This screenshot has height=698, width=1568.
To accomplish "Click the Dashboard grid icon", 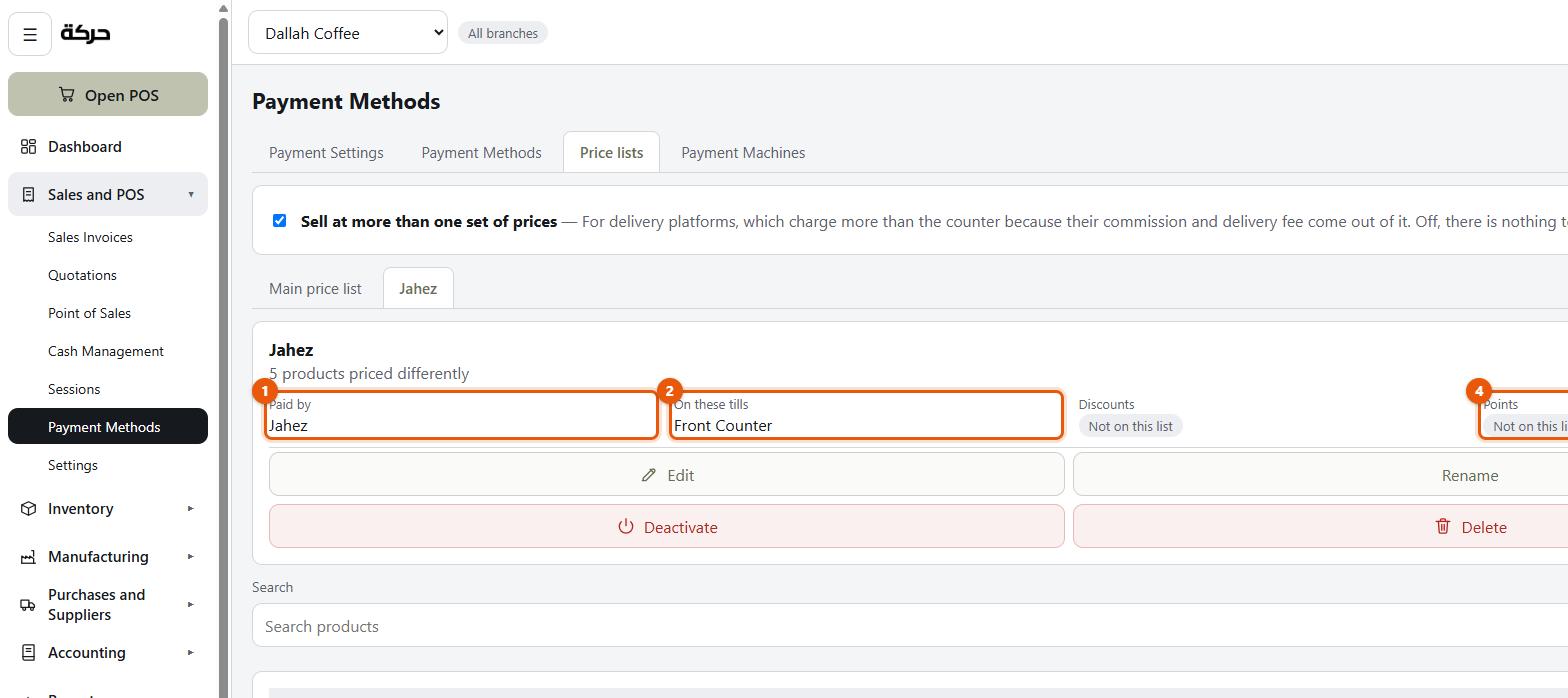I will tap(28, 147).
